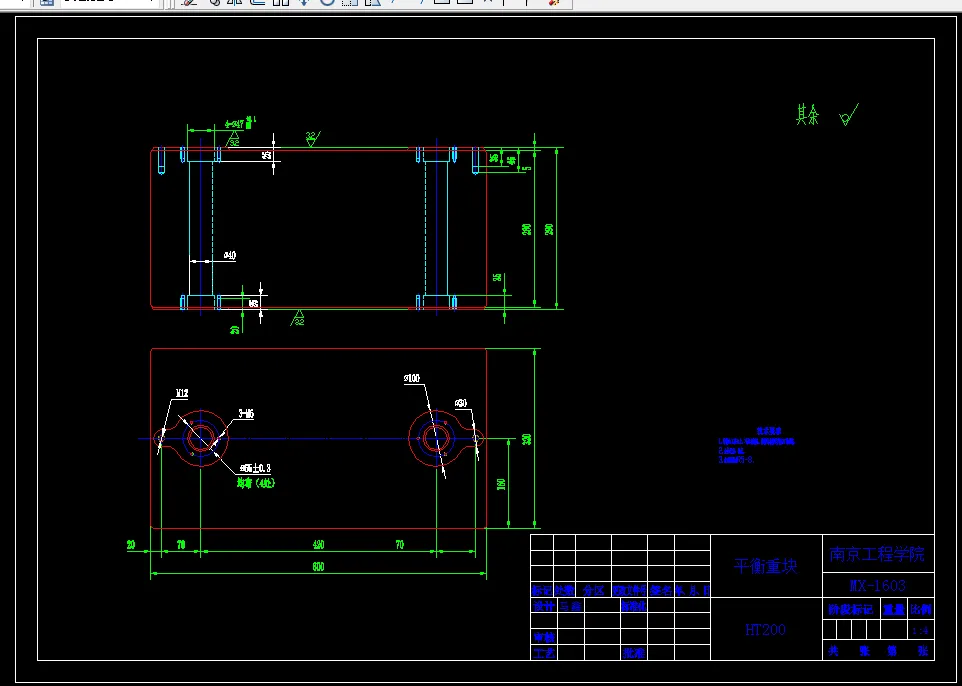This screenshot has height=686, width=962.
Task: Click the 南京工程学院 title block text
Action: pyautogui.click(x=877, y=555)
